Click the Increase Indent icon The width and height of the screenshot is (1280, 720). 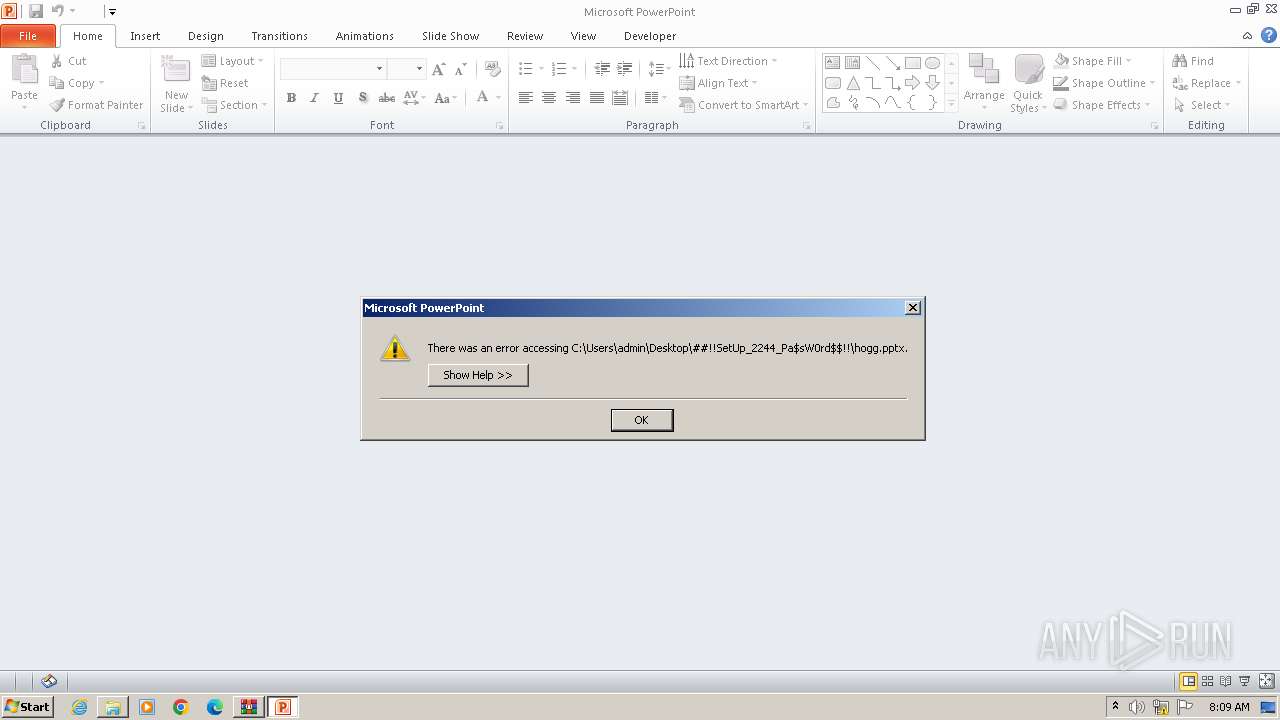[625, 69]
